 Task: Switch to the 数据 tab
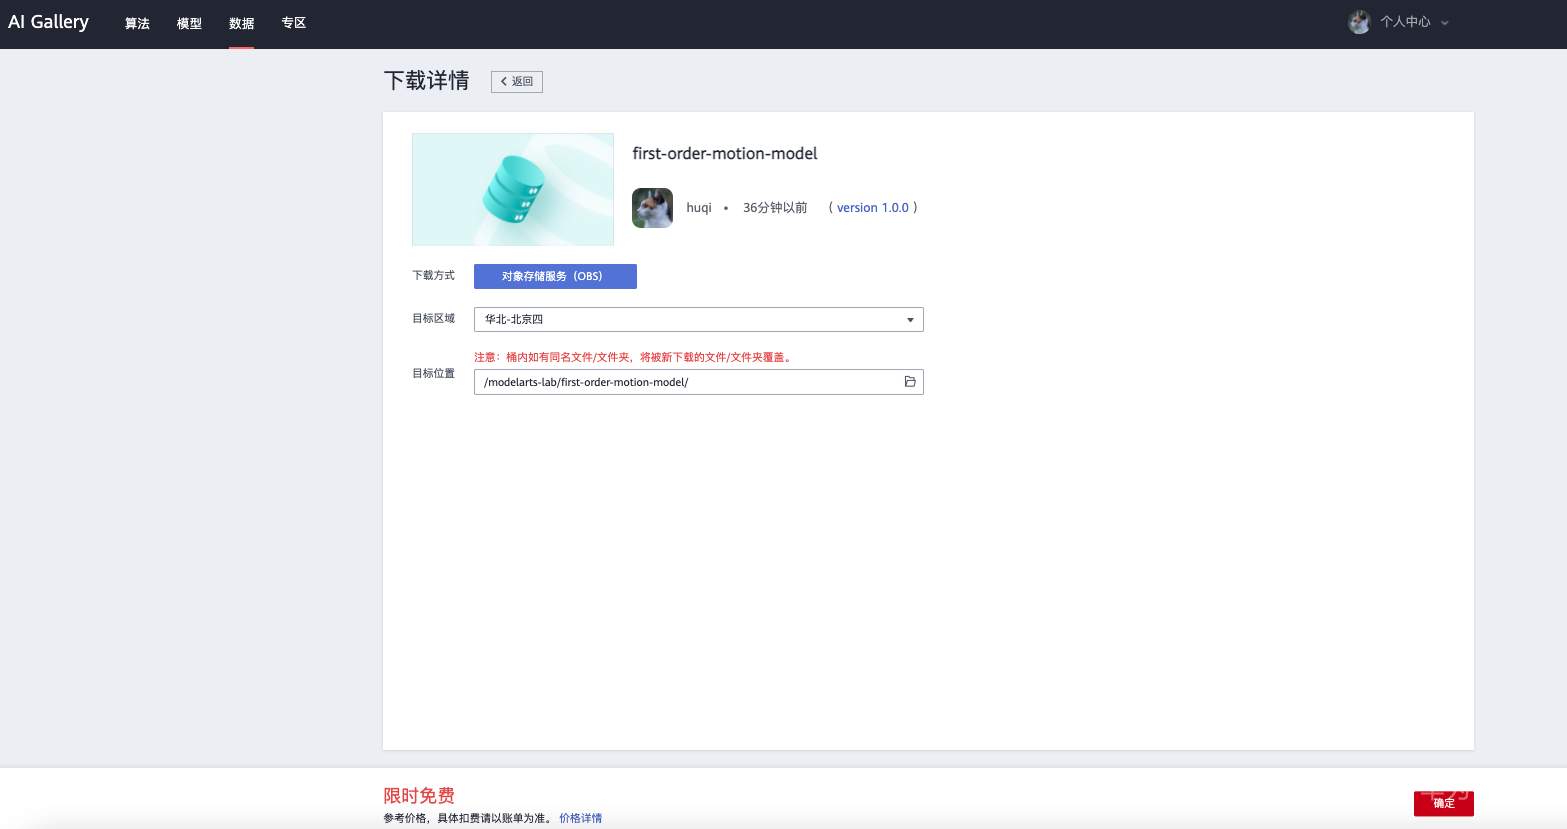point(241,23)
